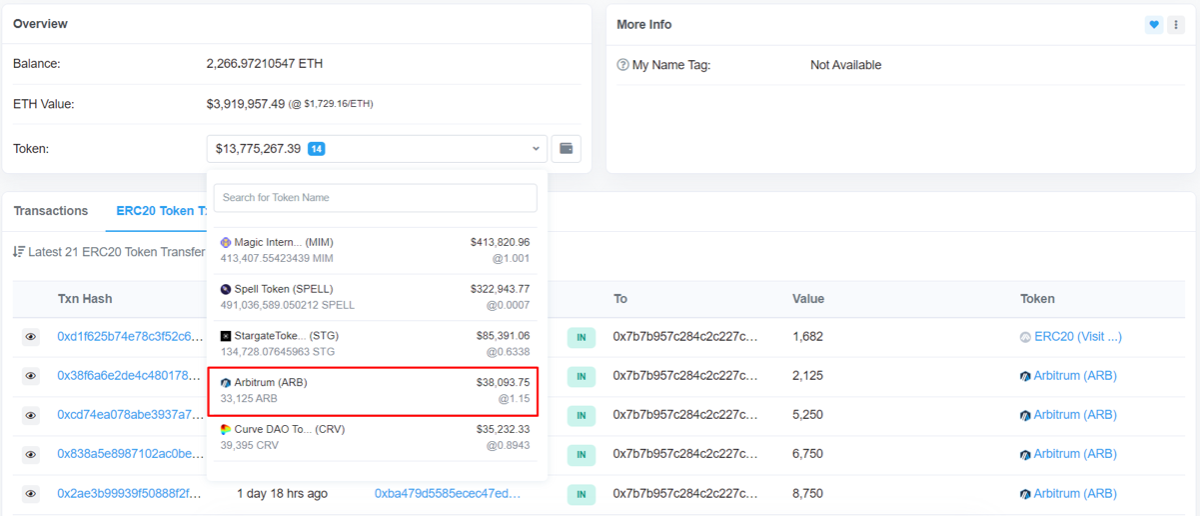
Task: Open the Arbitrum (ARB) link in the 2,125 row
Action: point(1075,376)
